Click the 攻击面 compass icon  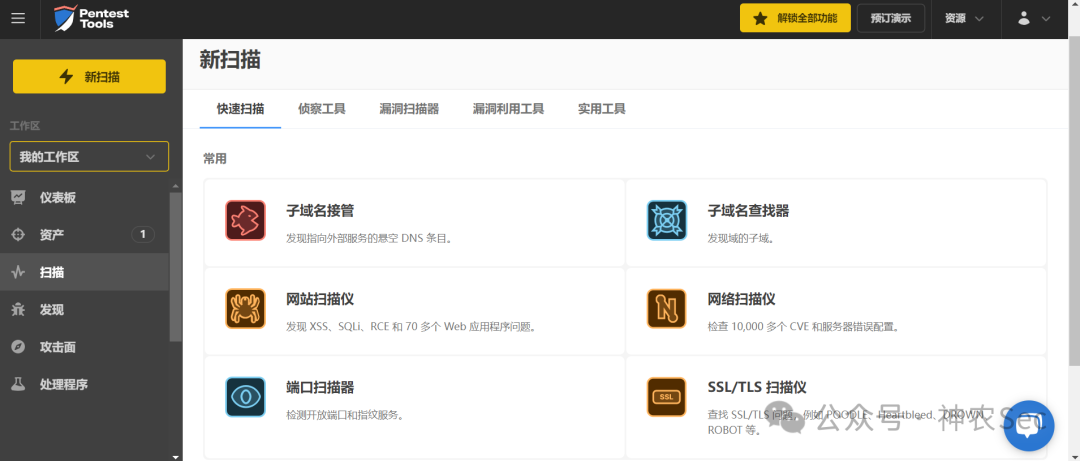(x=18, y=347)
